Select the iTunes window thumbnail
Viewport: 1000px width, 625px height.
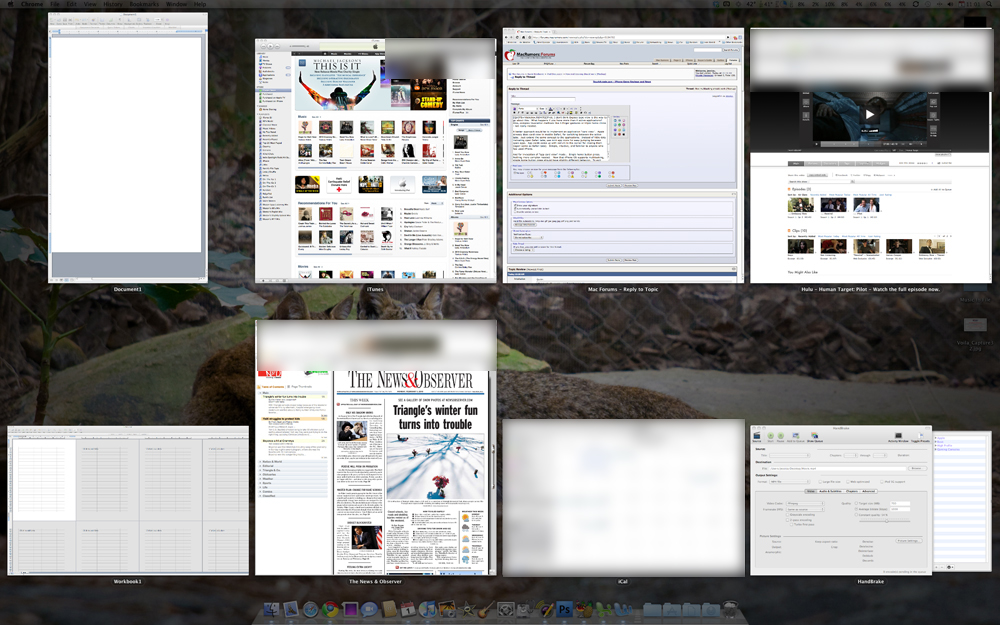tap(376, 161)
